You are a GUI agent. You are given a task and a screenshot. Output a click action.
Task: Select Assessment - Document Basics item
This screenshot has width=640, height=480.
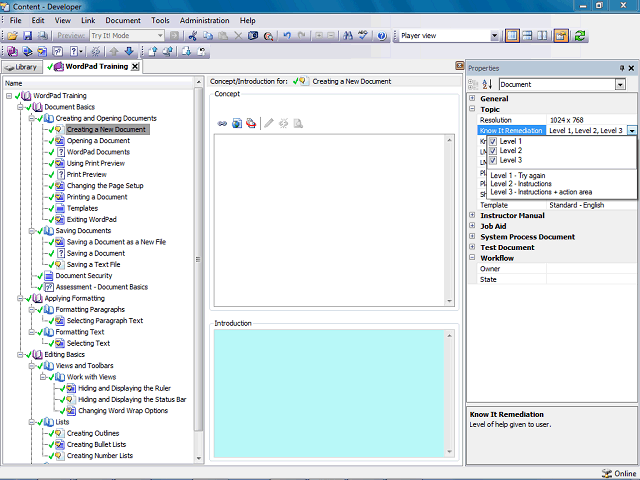point(102,287)
